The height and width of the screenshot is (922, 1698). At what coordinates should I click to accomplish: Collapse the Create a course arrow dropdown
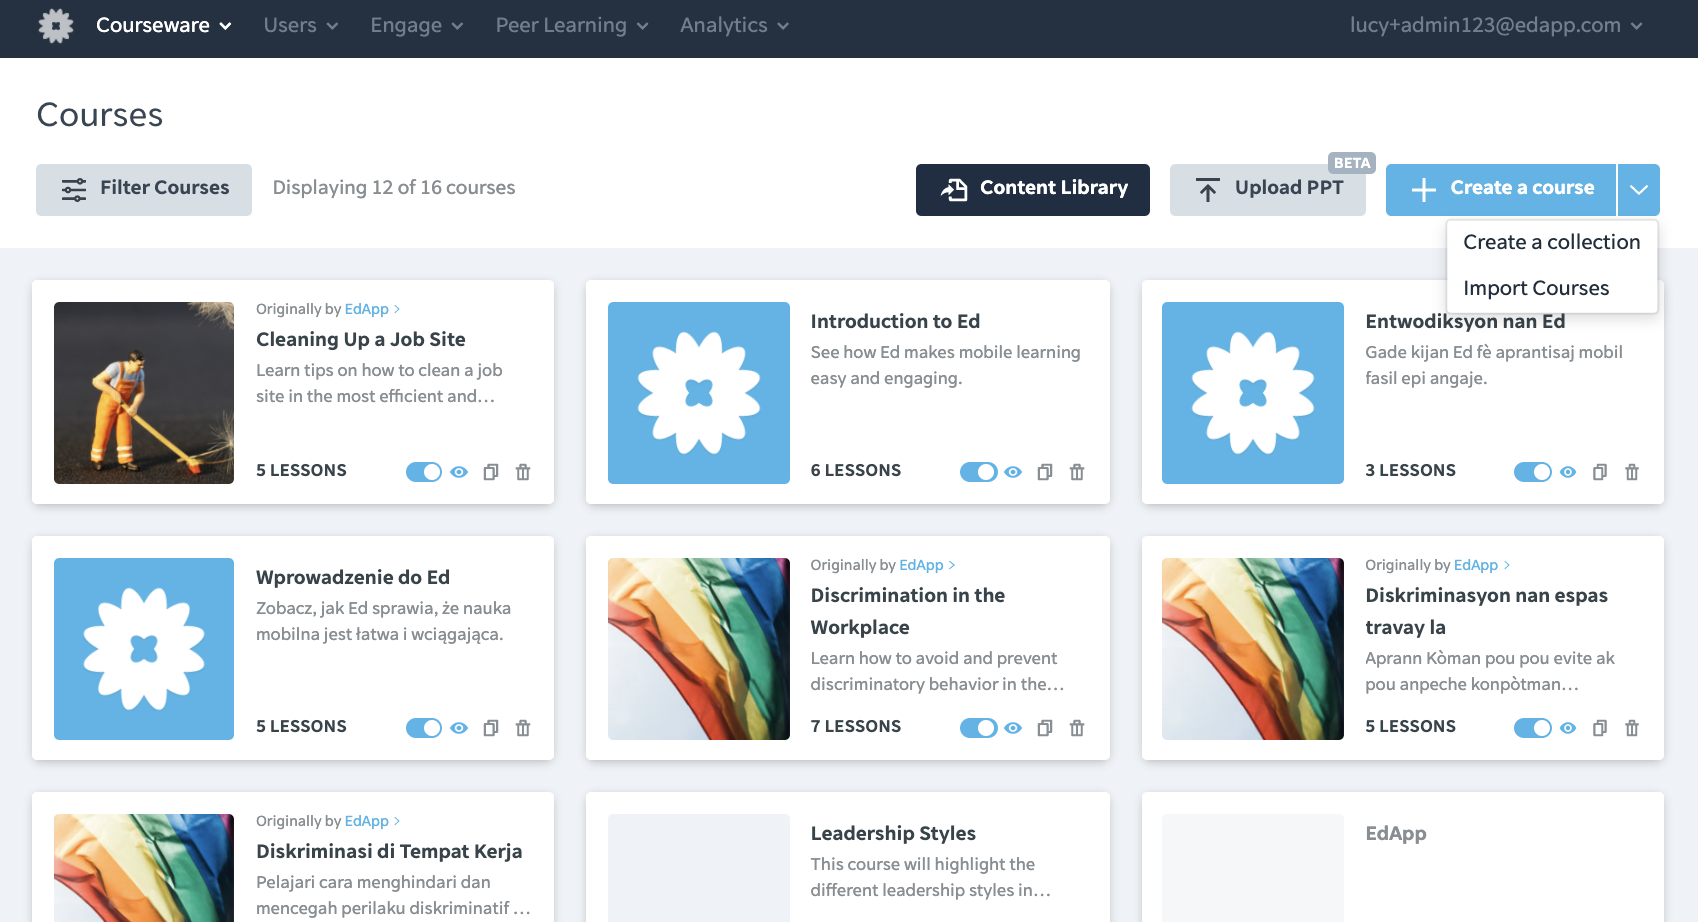(1639, 190)
